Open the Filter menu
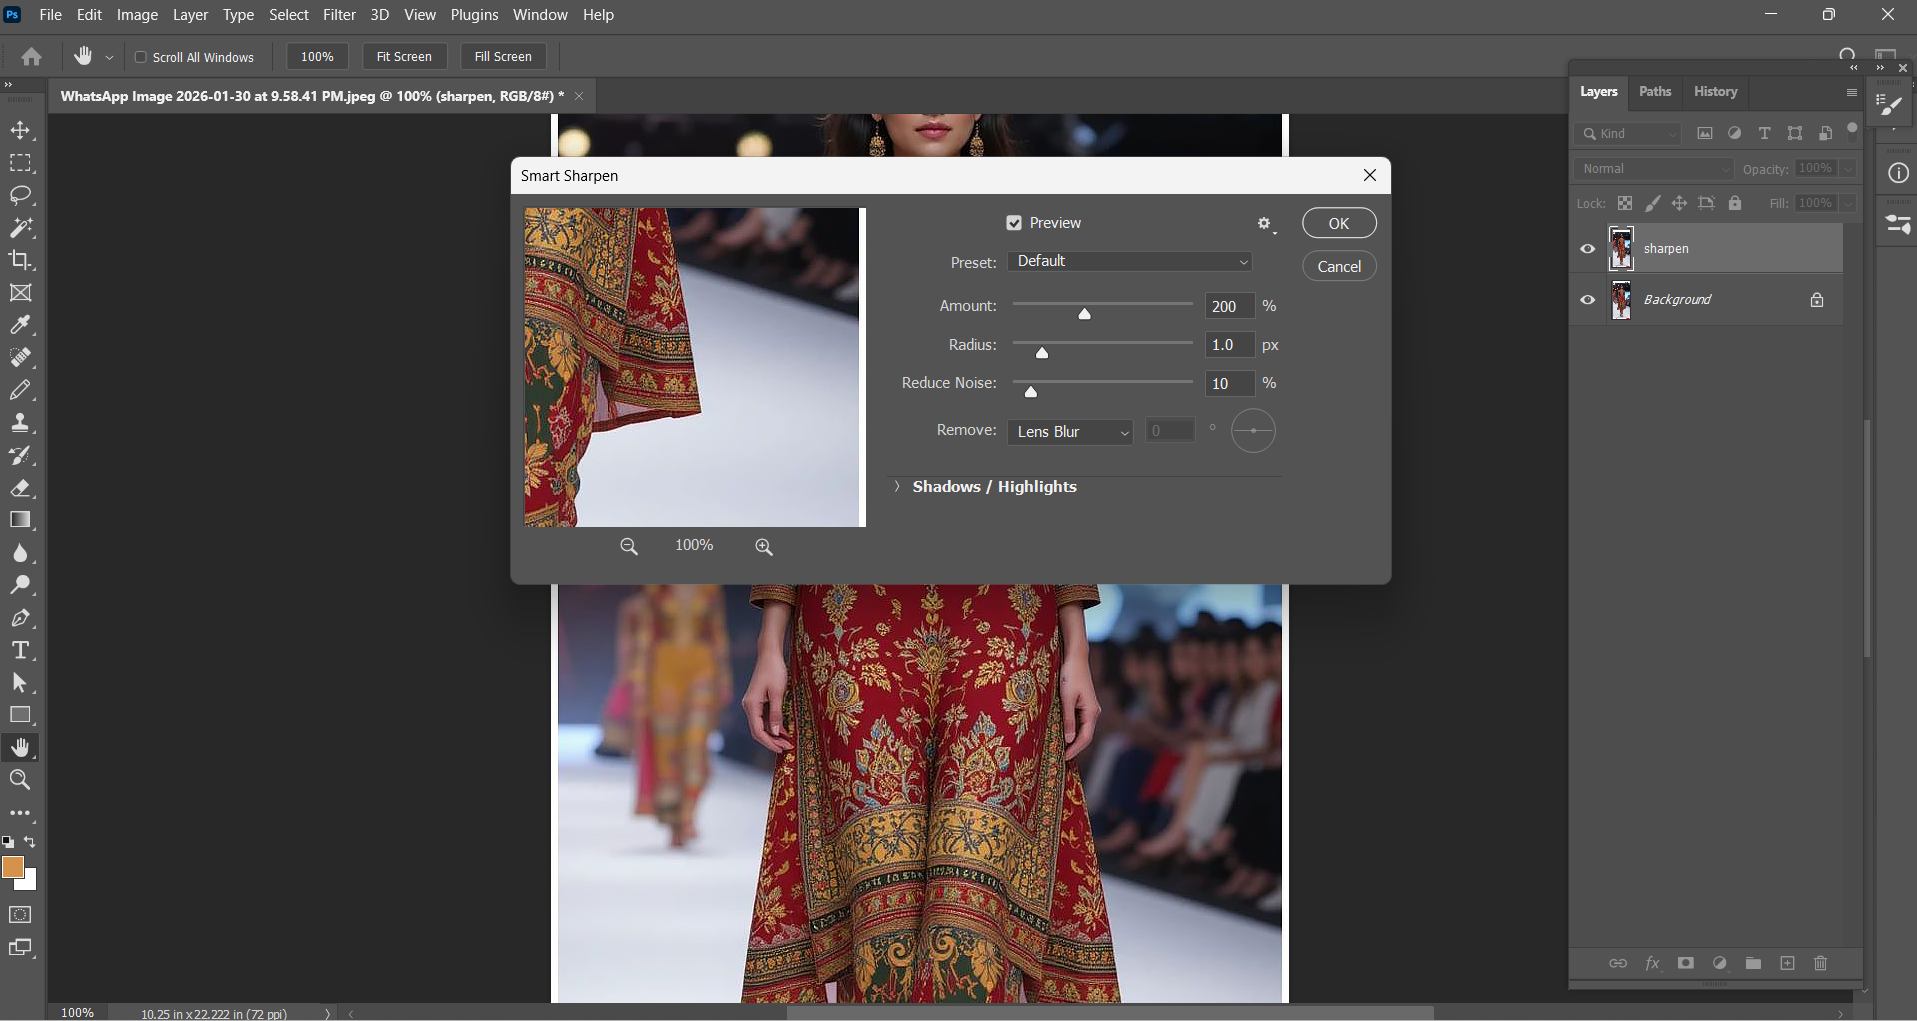 (x=339, y=15)
